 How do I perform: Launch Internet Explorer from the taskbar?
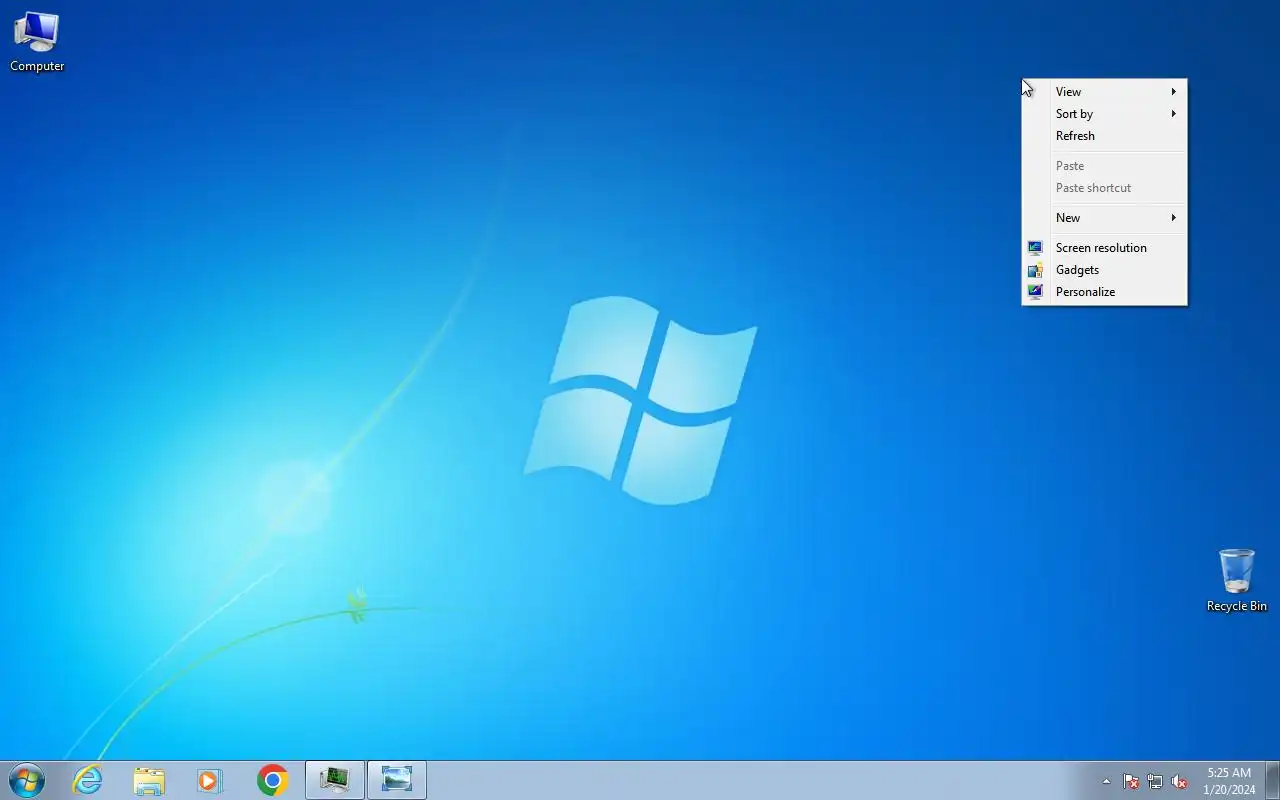tap(88, 780)
